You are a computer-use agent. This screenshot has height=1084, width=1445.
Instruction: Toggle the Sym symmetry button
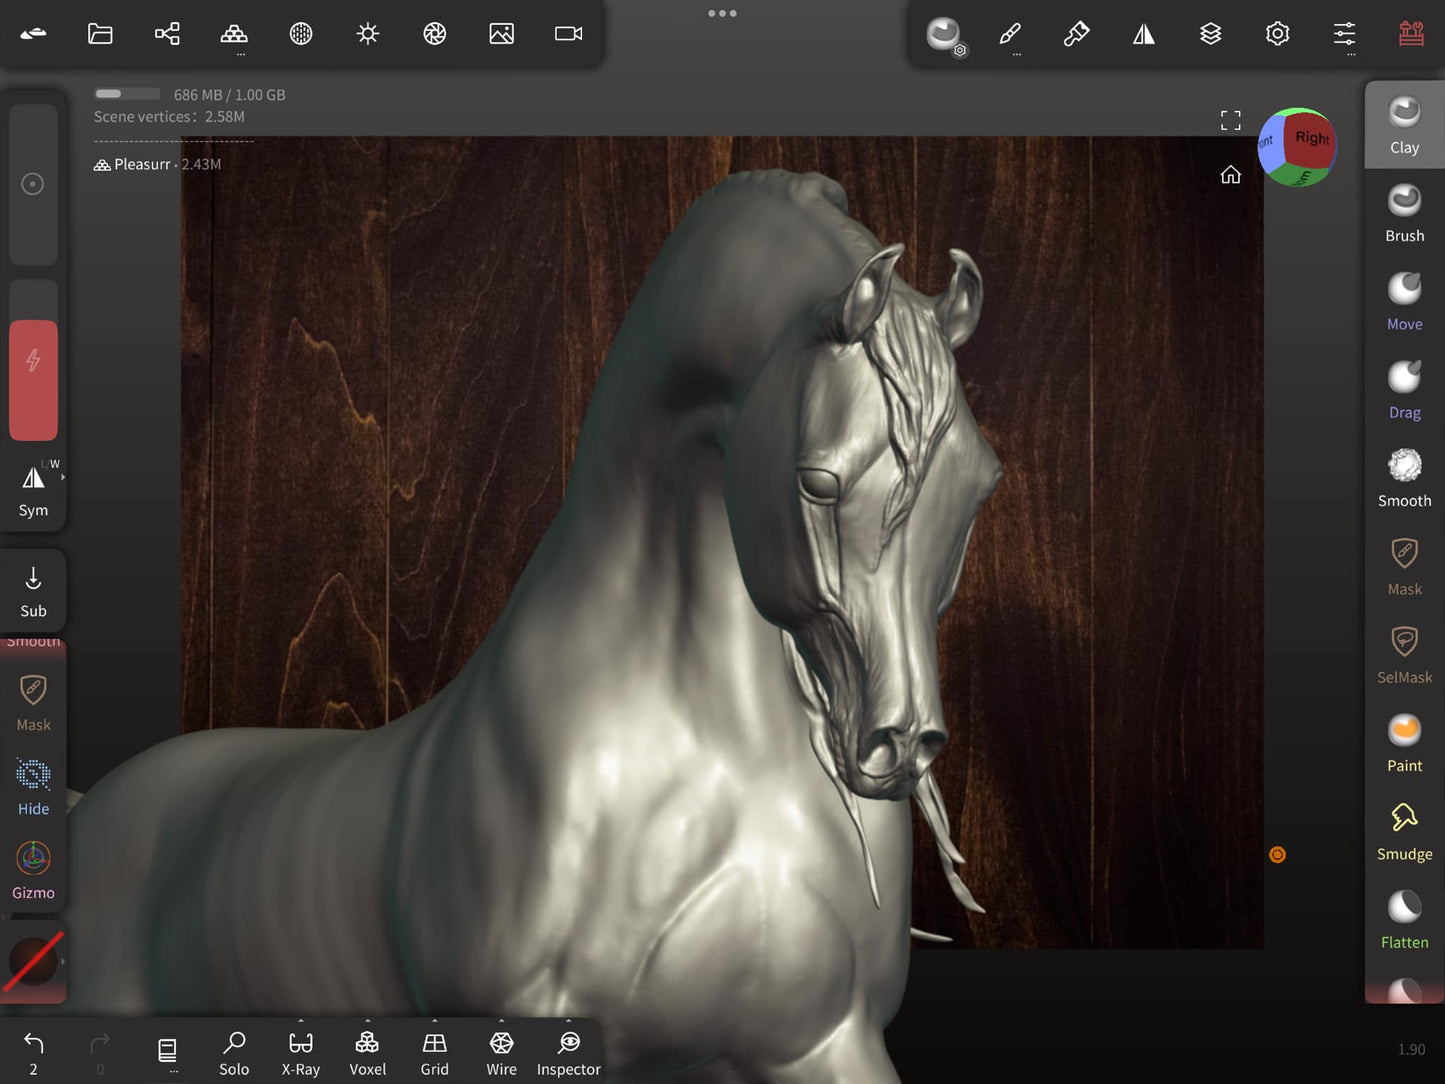[33, 489]
